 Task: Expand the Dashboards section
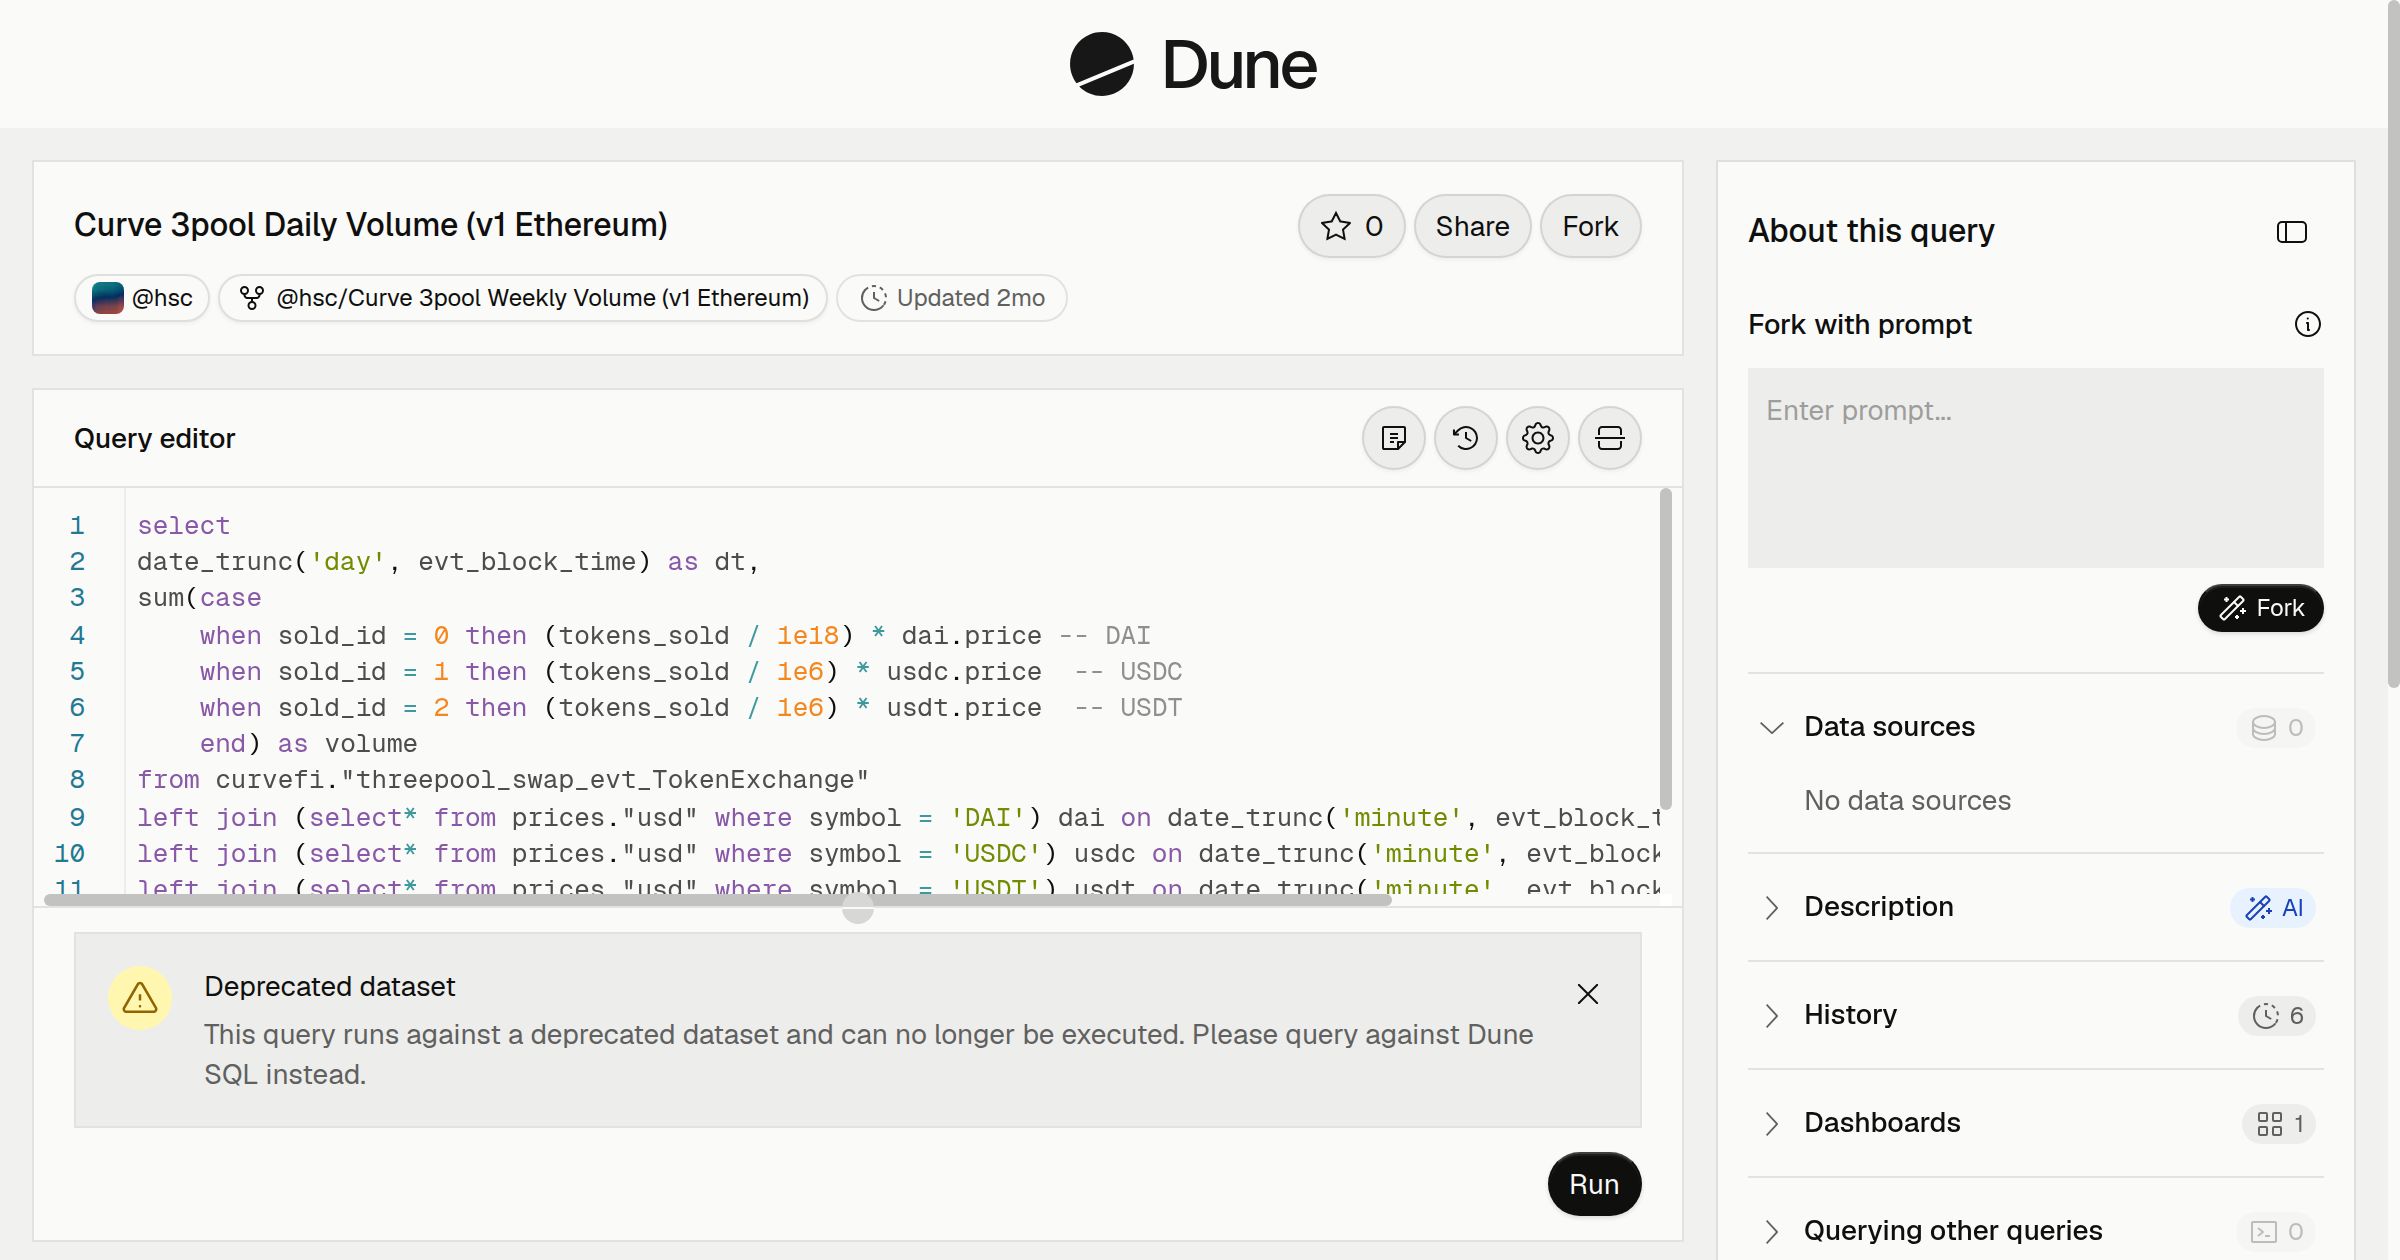click(1771, 1123)
